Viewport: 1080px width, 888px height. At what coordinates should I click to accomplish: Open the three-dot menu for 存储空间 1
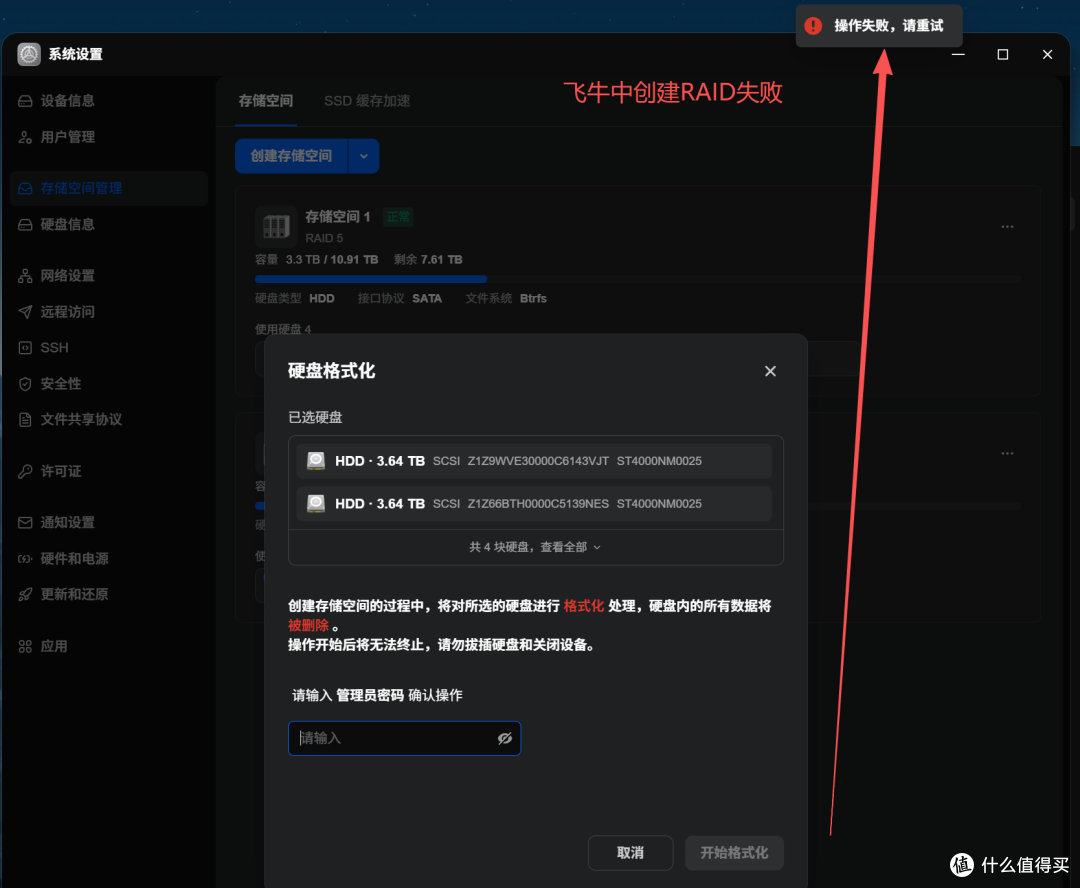1007,227
